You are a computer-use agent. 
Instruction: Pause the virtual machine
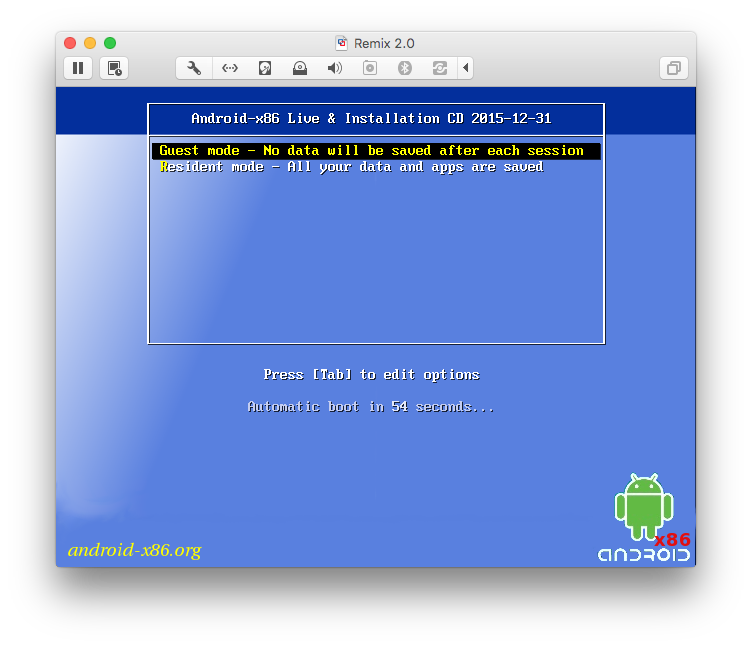click(78, 68)
